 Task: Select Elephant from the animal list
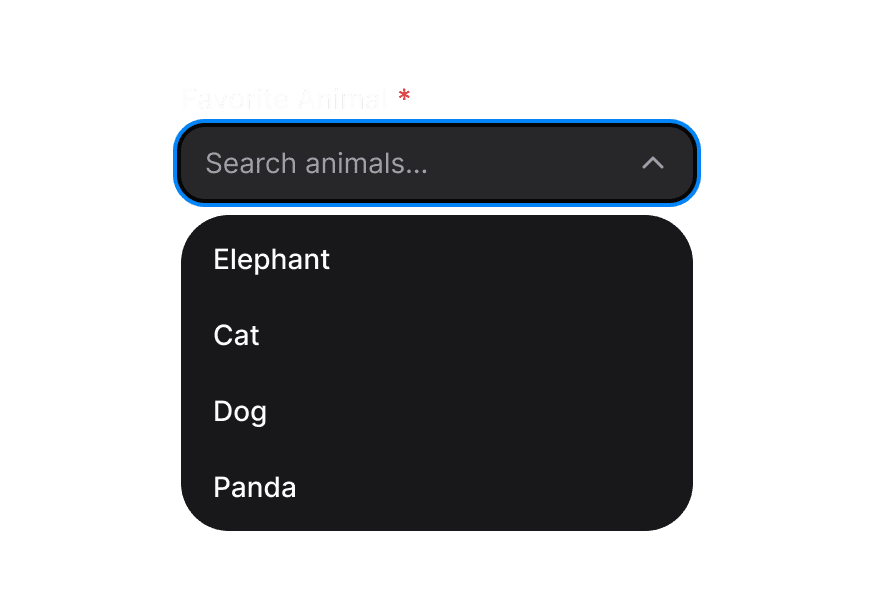click(x=272, y=260)
